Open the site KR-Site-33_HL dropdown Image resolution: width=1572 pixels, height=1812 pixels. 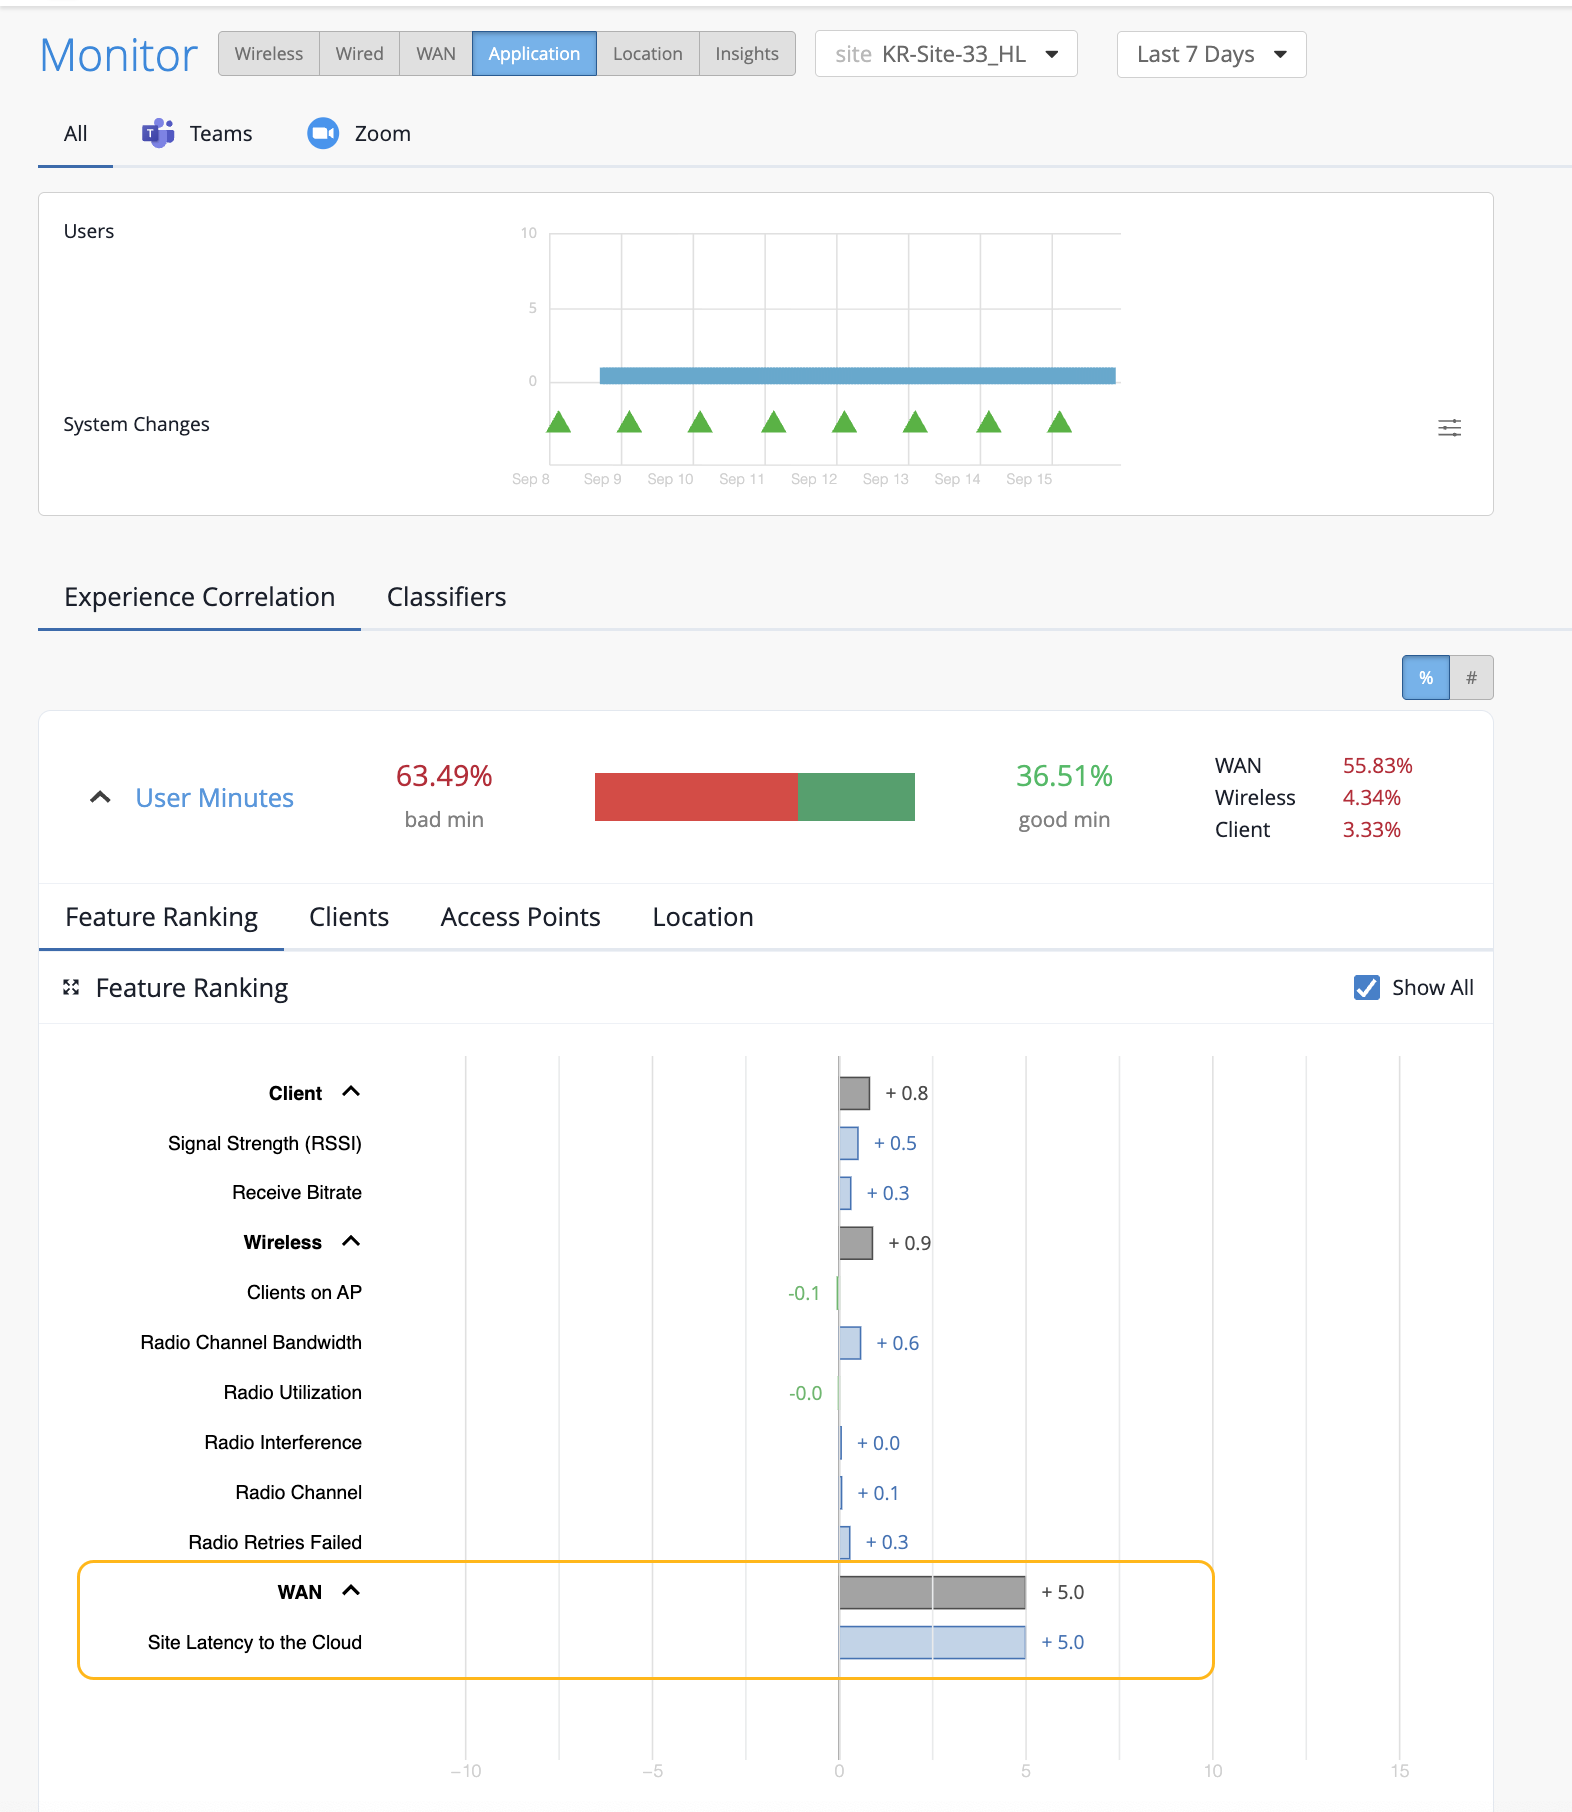click(945, 54)
